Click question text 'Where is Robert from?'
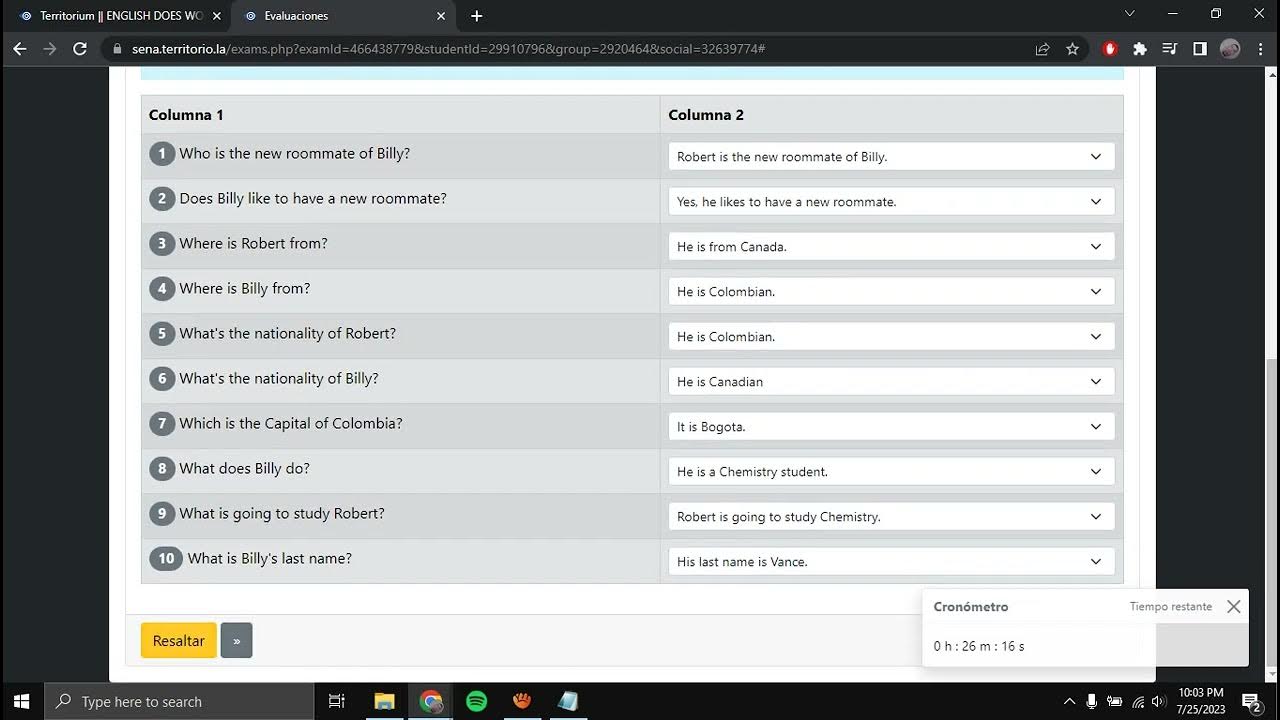This screenshot has height=720, width=1280. (254, 243)
